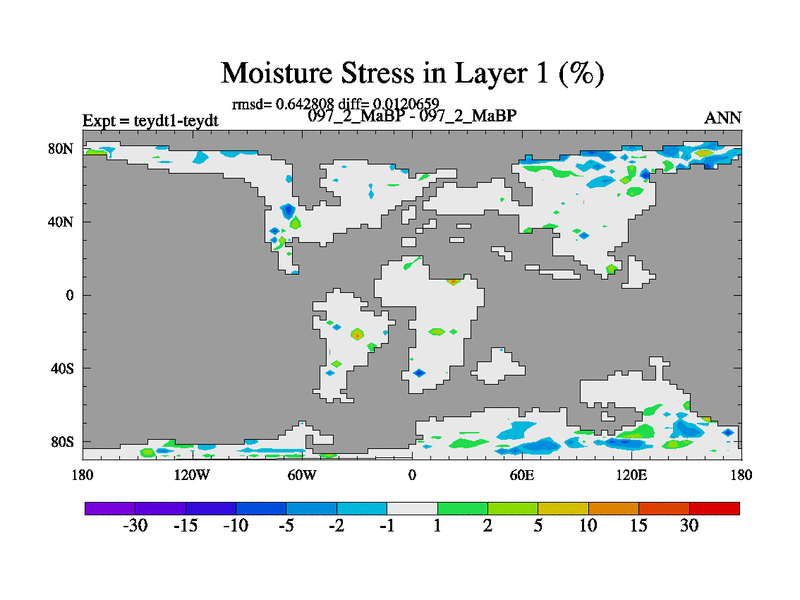Click the 80N latitude axis label

tap(62, 148)
